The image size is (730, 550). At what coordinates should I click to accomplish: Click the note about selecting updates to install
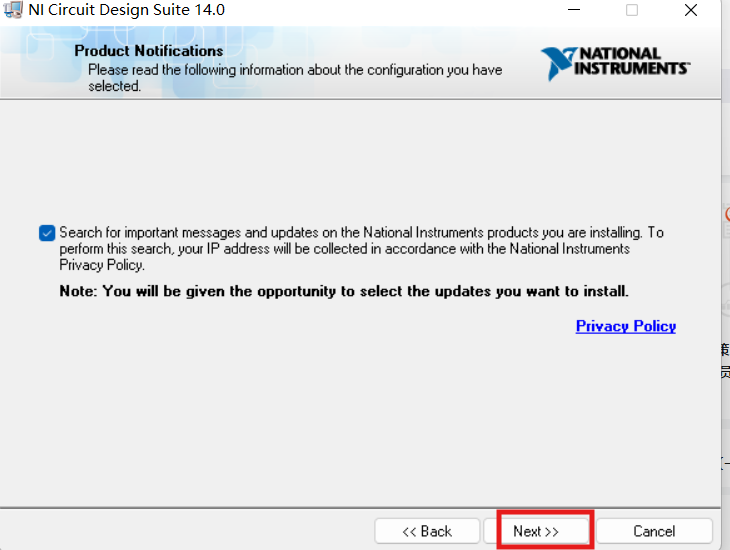344,291
